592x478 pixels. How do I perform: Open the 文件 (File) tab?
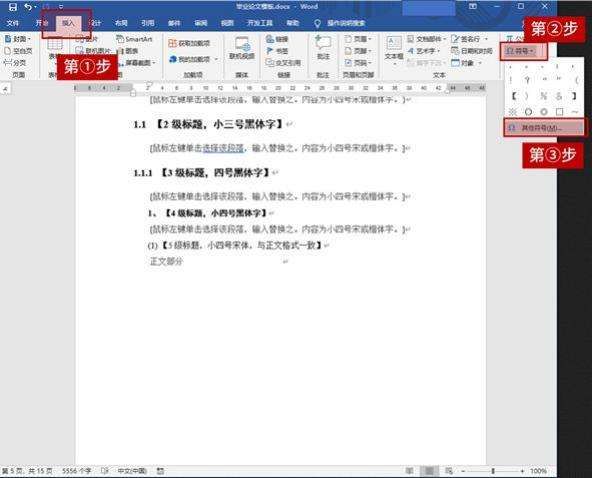[12, 23]
